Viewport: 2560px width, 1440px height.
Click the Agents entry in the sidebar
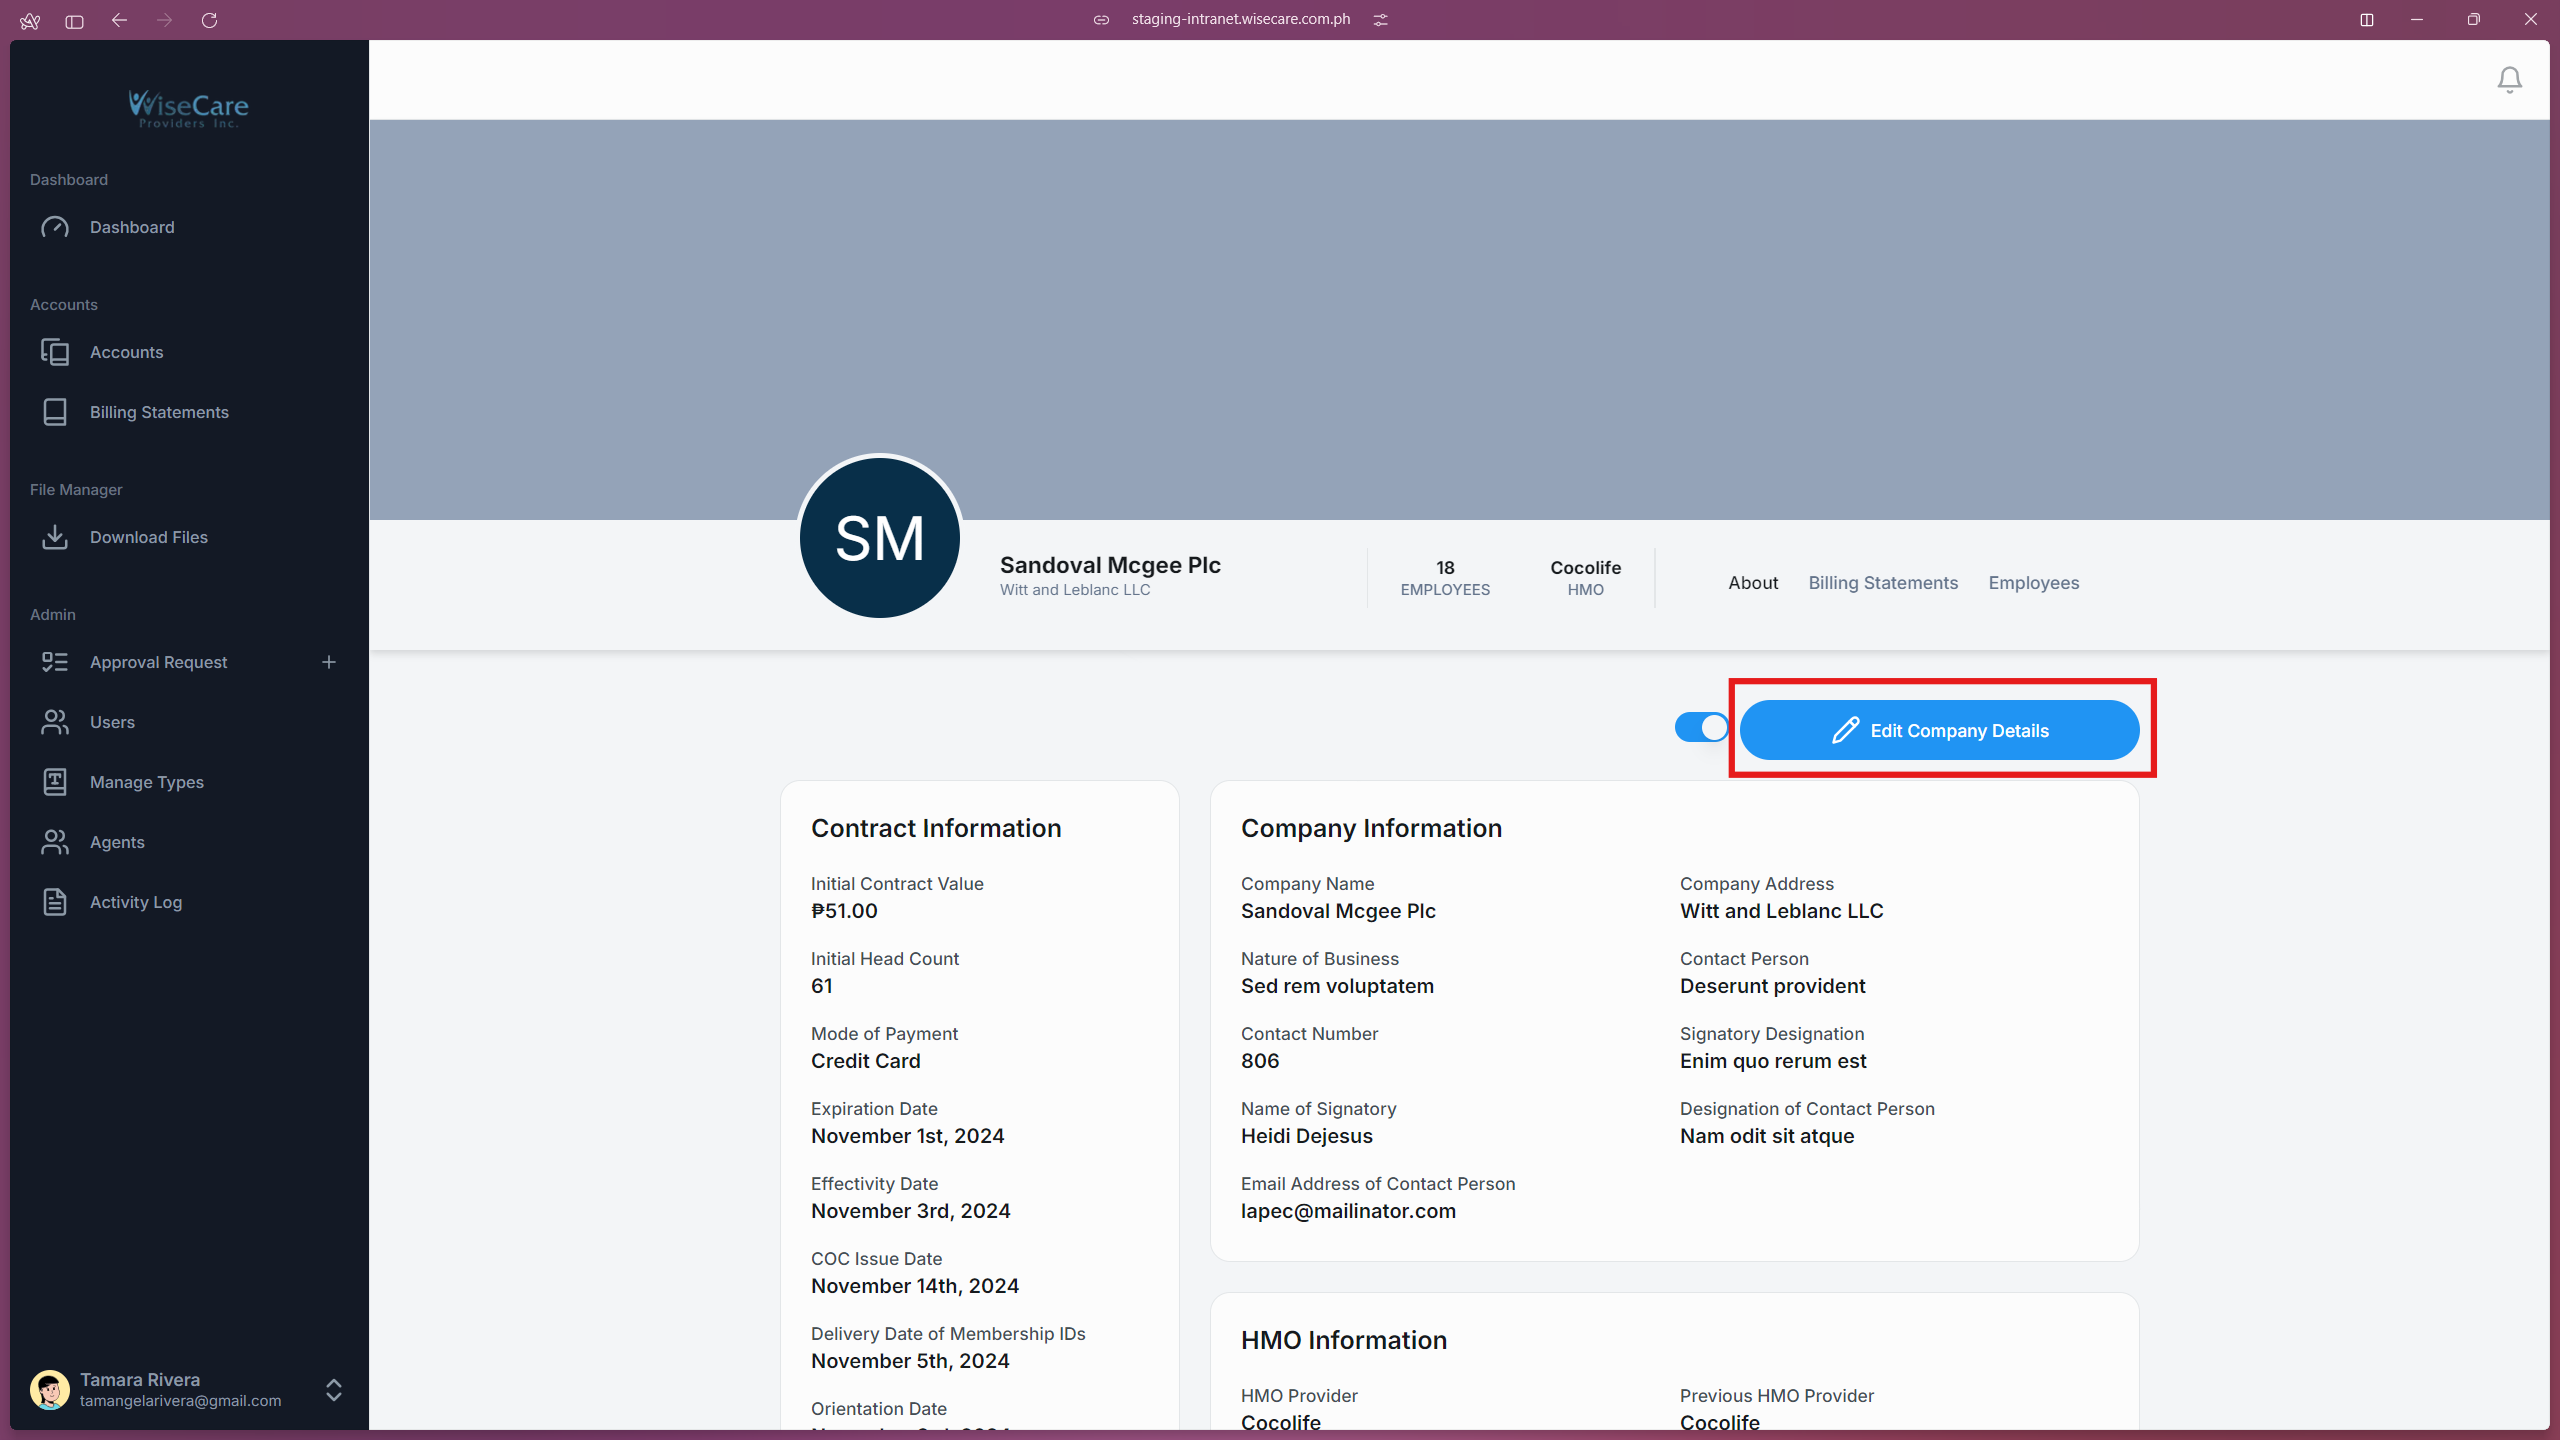click(116, 841)
